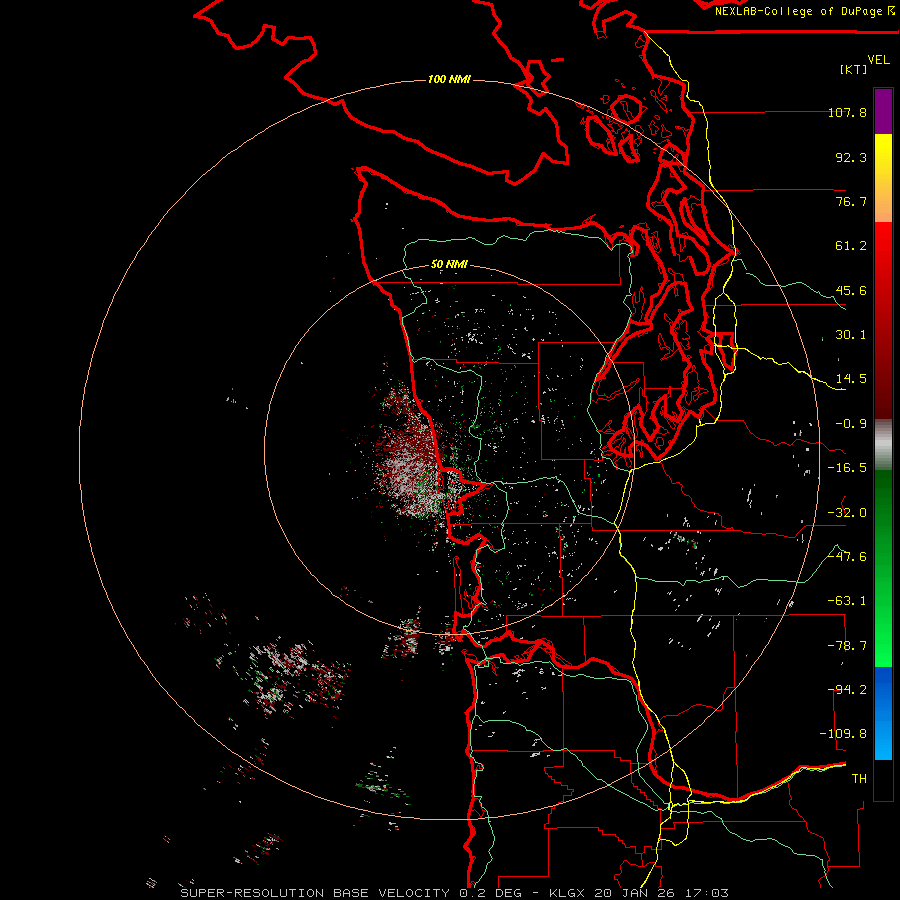
Task: Click the blue segment of the color bar
Action: point(883,713)
